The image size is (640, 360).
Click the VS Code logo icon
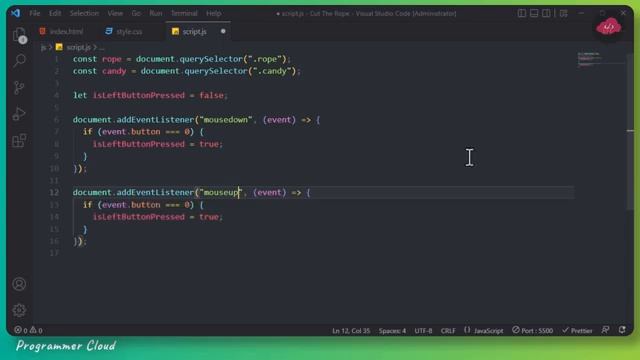(x=16, y=13)
